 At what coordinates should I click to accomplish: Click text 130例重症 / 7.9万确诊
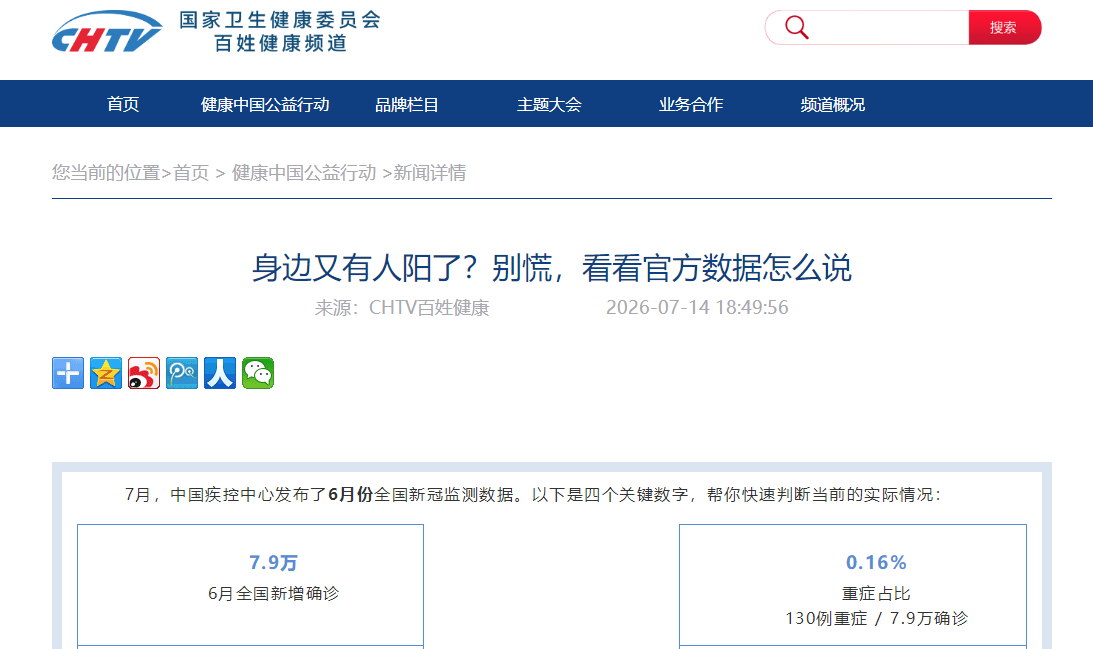click(x=876, y=618)
